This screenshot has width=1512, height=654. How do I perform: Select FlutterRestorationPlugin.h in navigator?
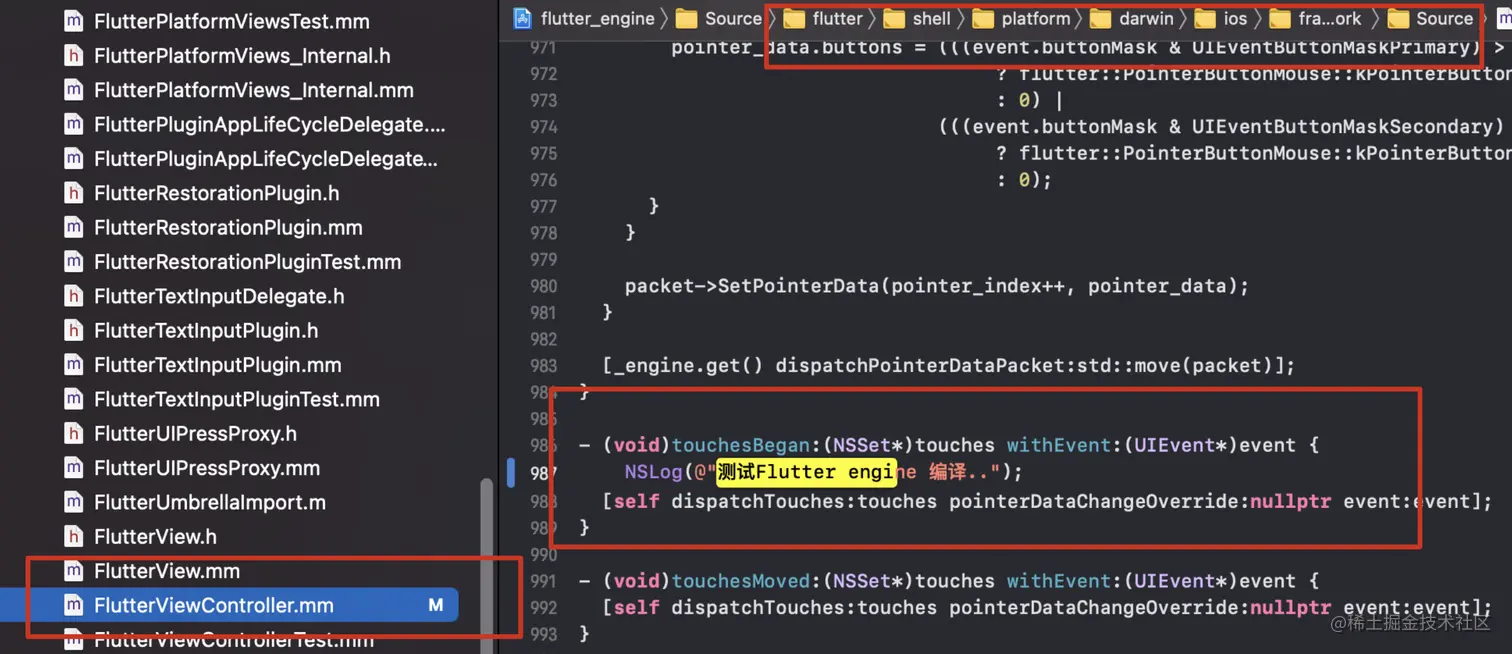(216, 193)
